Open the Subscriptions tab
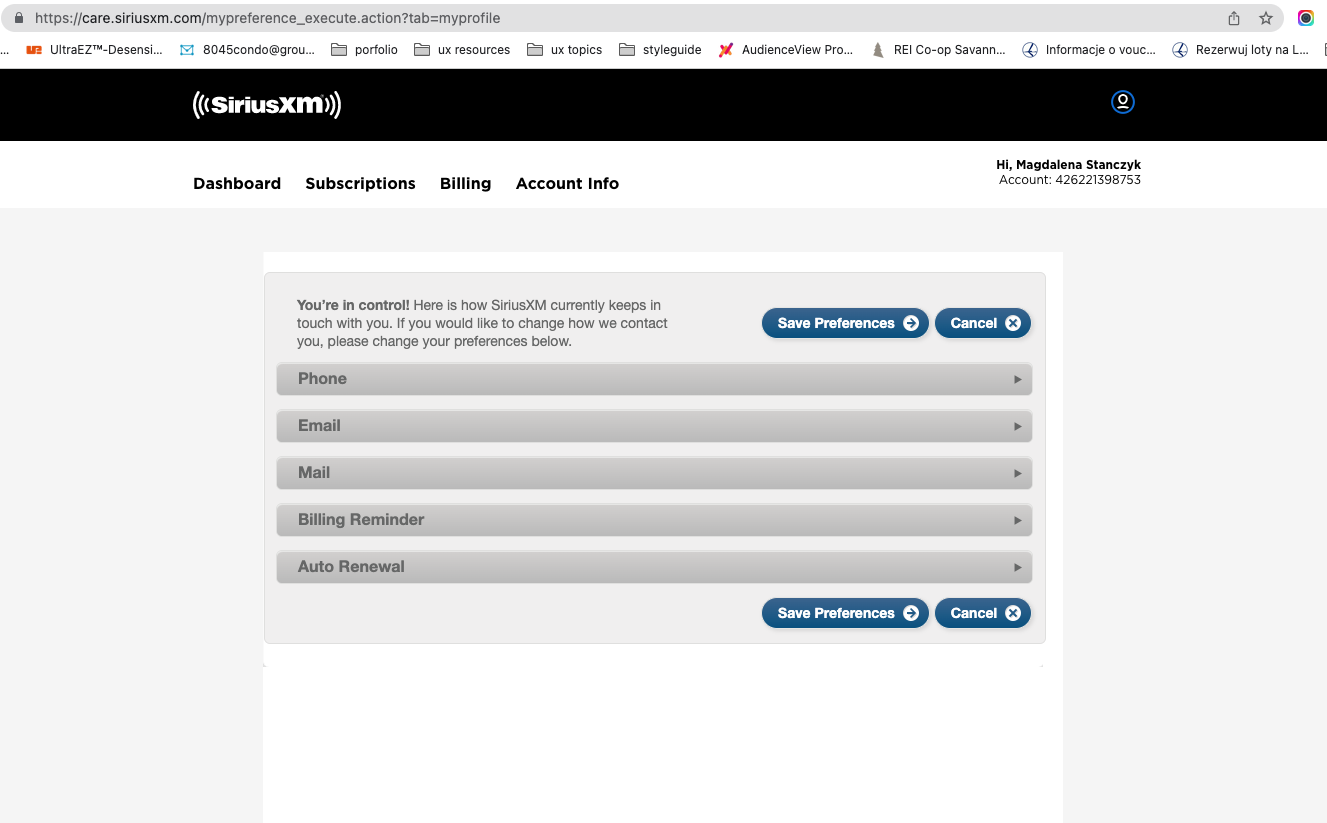Viewport: 1327px width, 823px height. pos(360,183)
